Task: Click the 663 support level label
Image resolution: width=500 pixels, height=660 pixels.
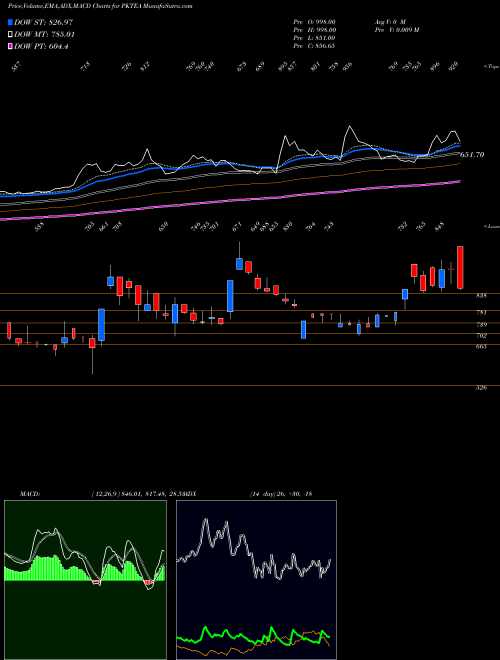Action: click(481, 346)
